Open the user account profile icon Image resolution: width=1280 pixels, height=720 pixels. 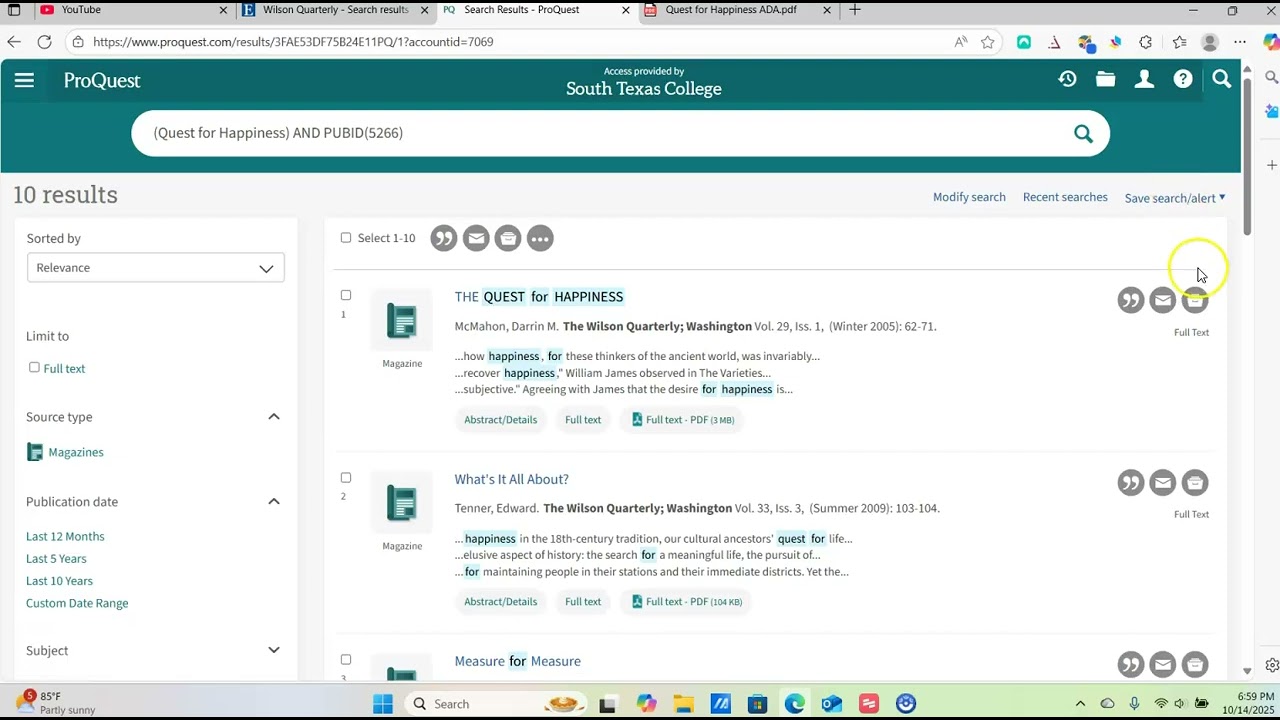[x=1144, y=79]
